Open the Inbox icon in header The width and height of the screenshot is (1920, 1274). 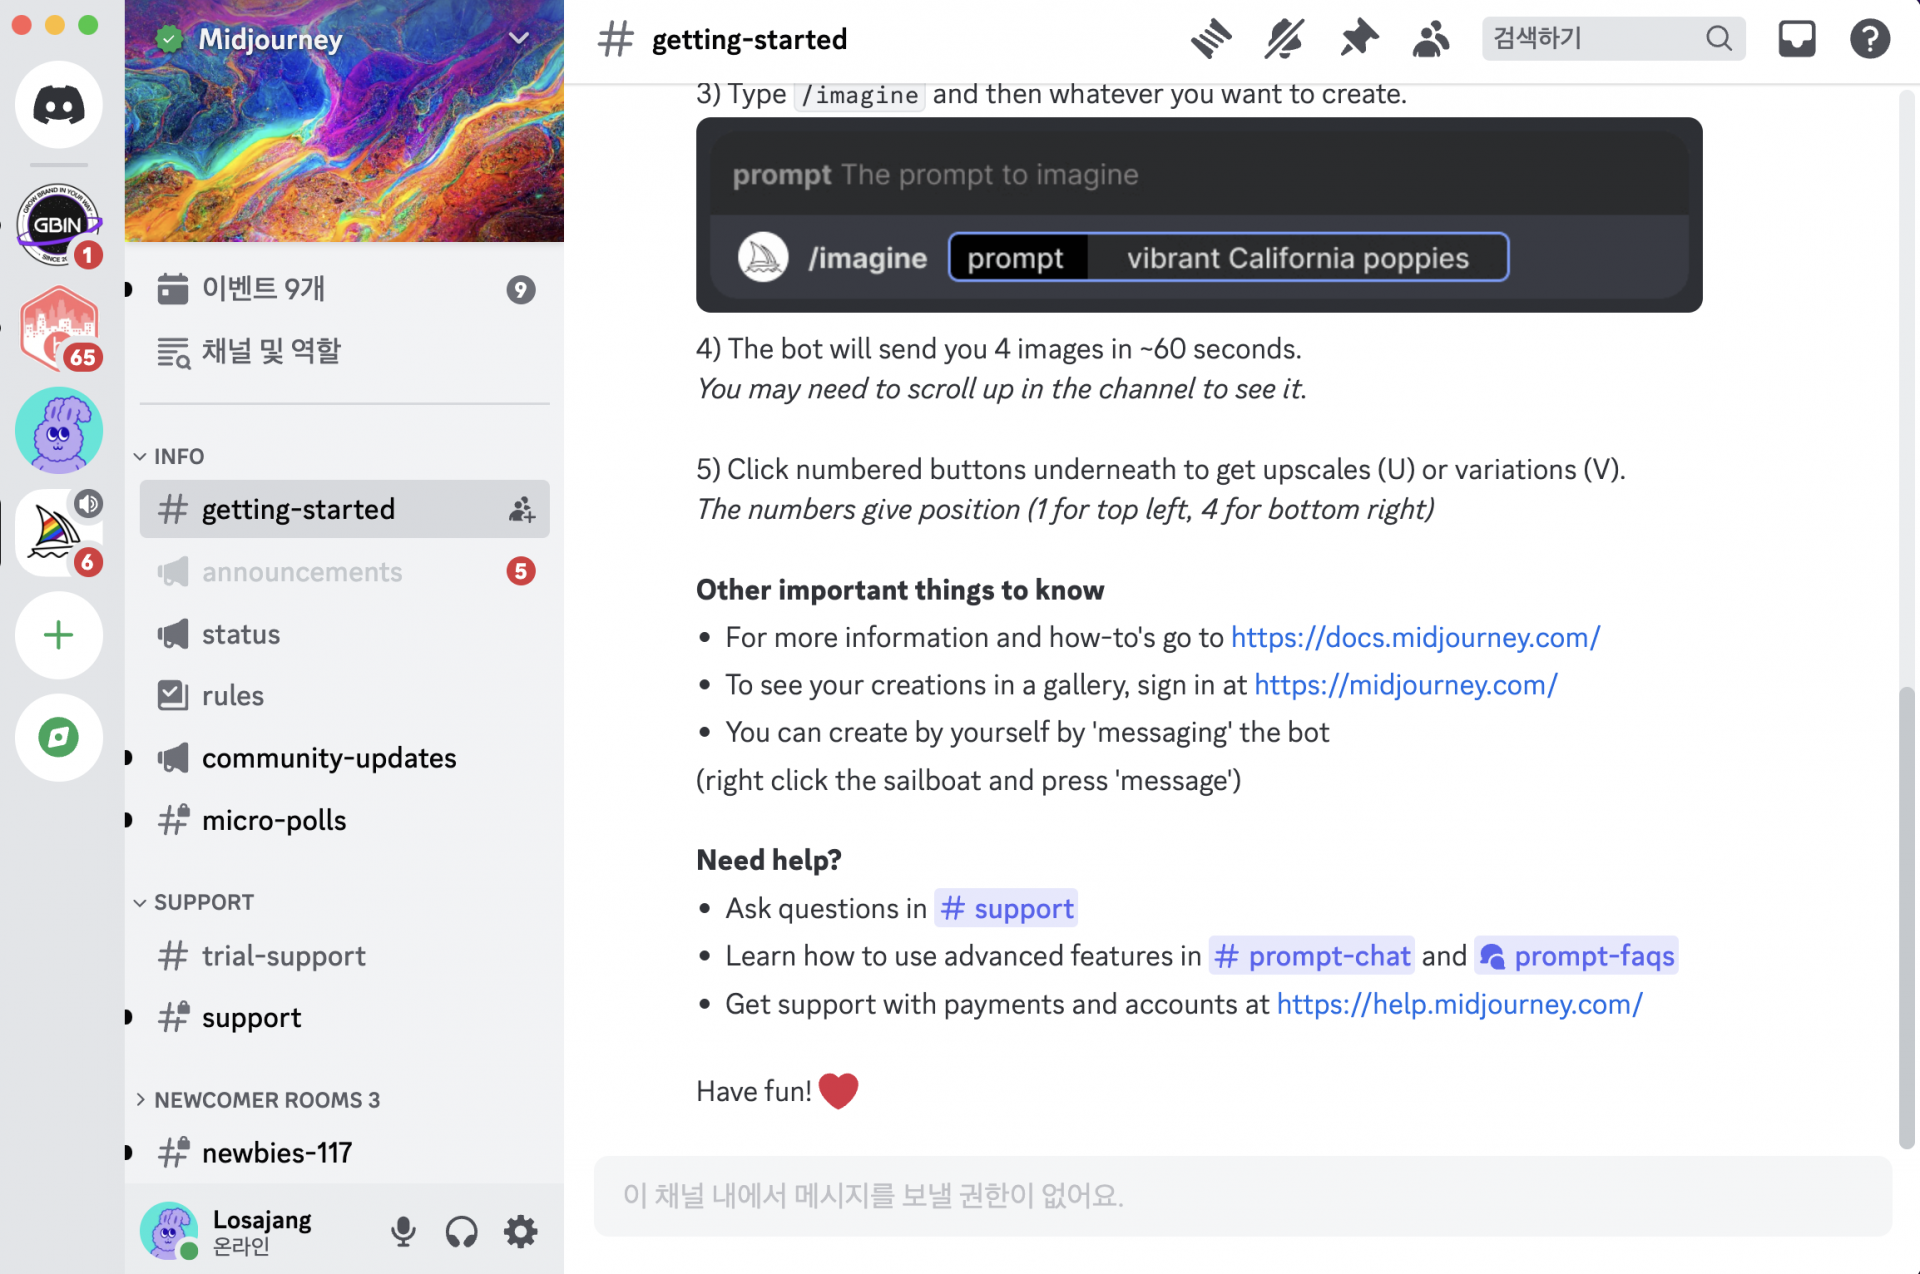(x=1796, y=39)
